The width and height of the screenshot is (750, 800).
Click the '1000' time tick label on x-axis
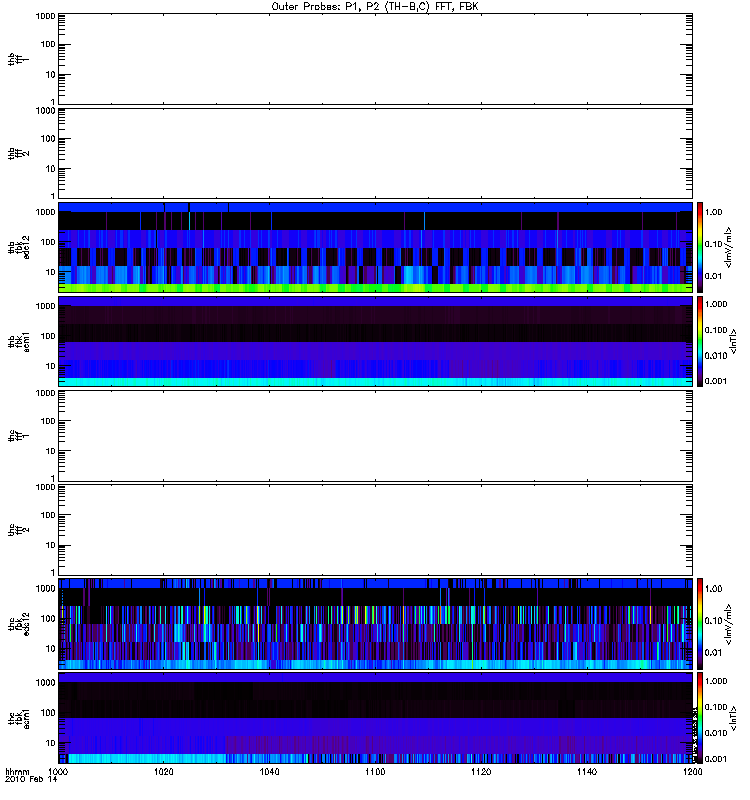pyautogui.click(x=58, y=771)
